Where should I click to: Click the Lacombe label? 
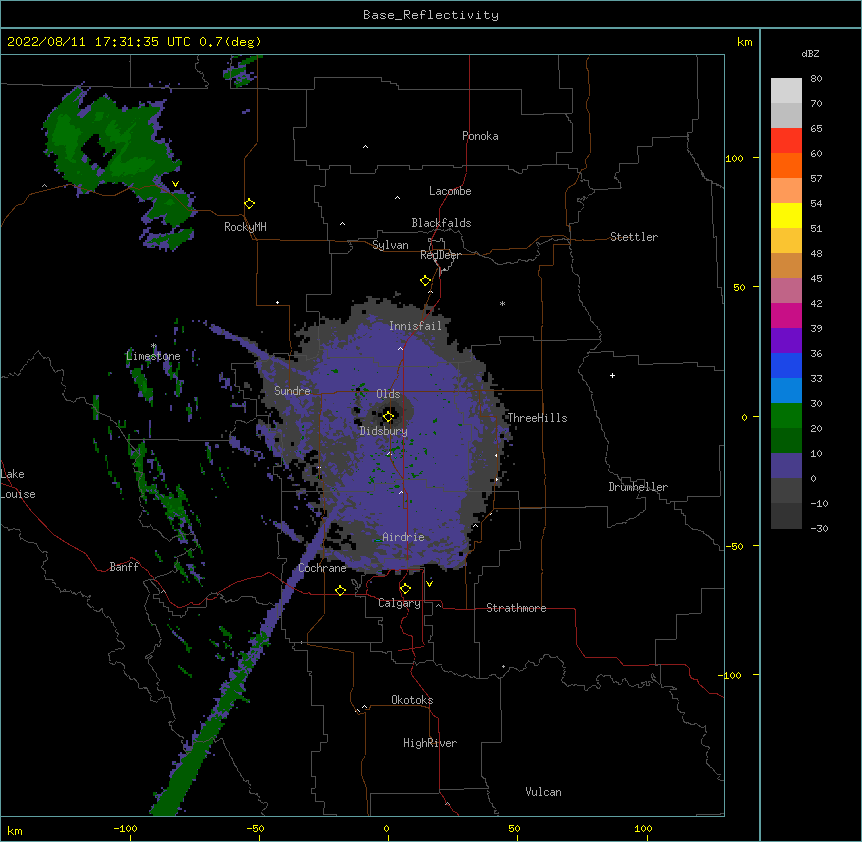(x=450, y=191)
